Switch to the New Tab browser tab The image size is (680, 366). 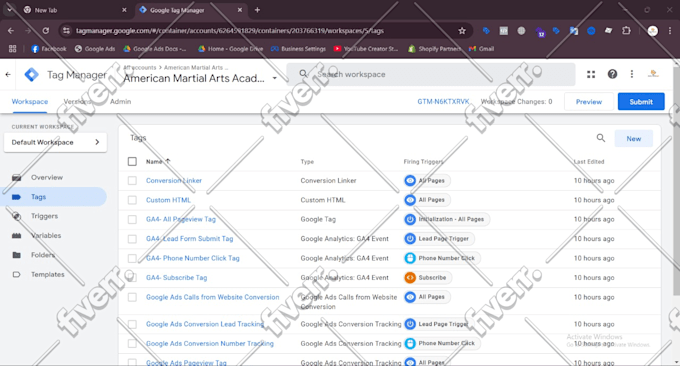coord(74,10)
